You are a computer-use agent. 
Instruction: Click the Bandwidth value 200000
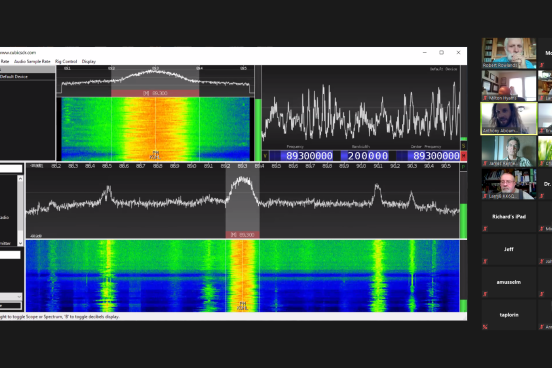(365, 156)
